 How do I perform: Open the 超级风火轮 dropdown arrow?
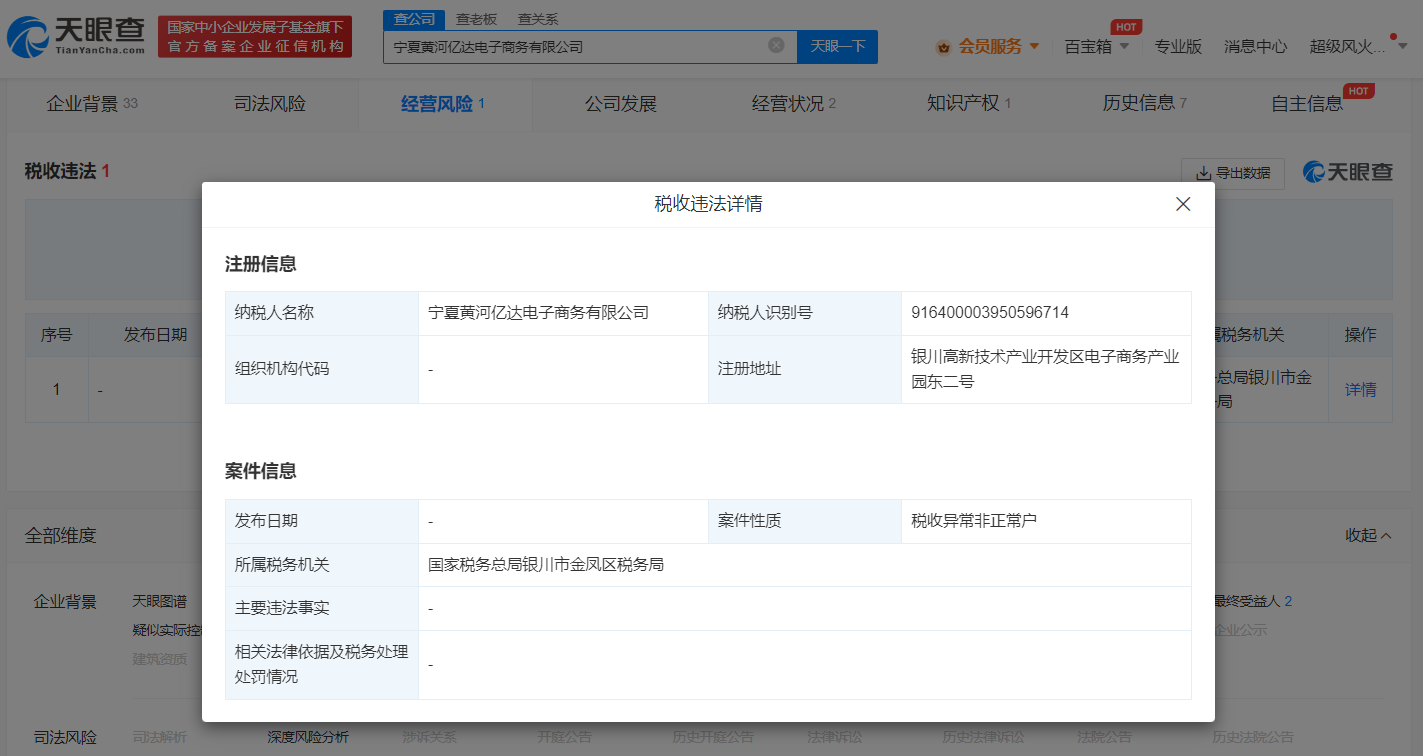tap(1404, 47)
